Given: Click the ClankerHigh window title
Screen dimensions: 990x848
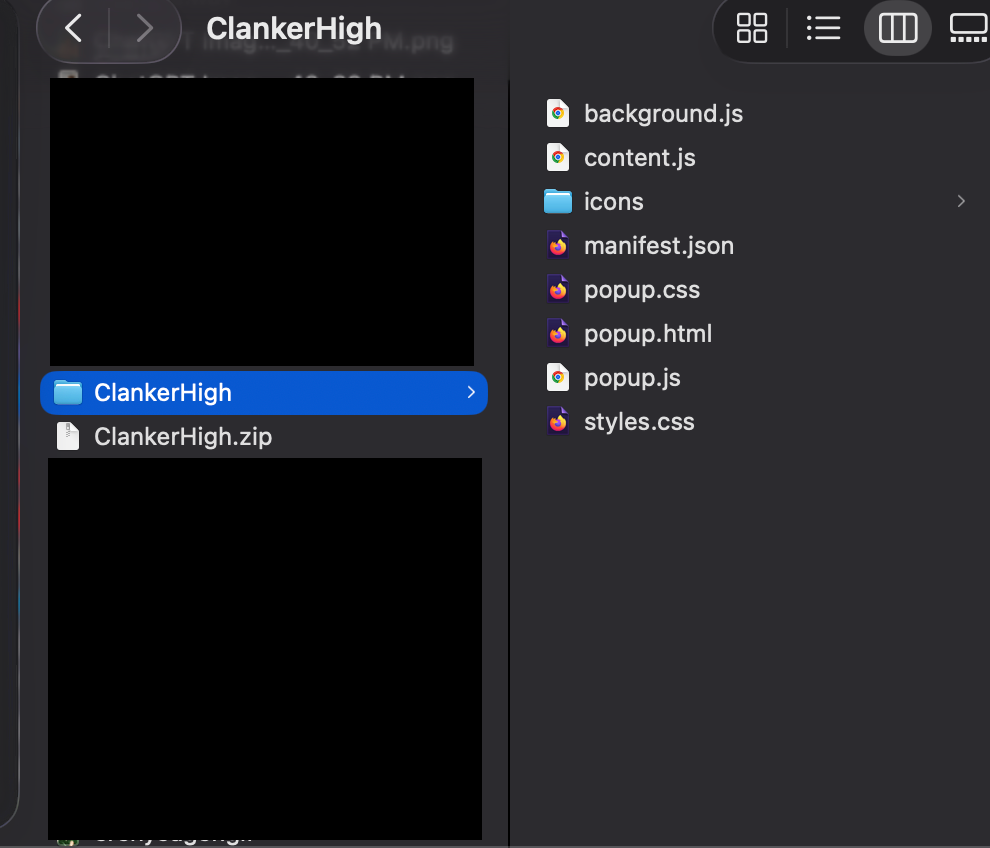Looking at the screenshot, I should point(294,29).
